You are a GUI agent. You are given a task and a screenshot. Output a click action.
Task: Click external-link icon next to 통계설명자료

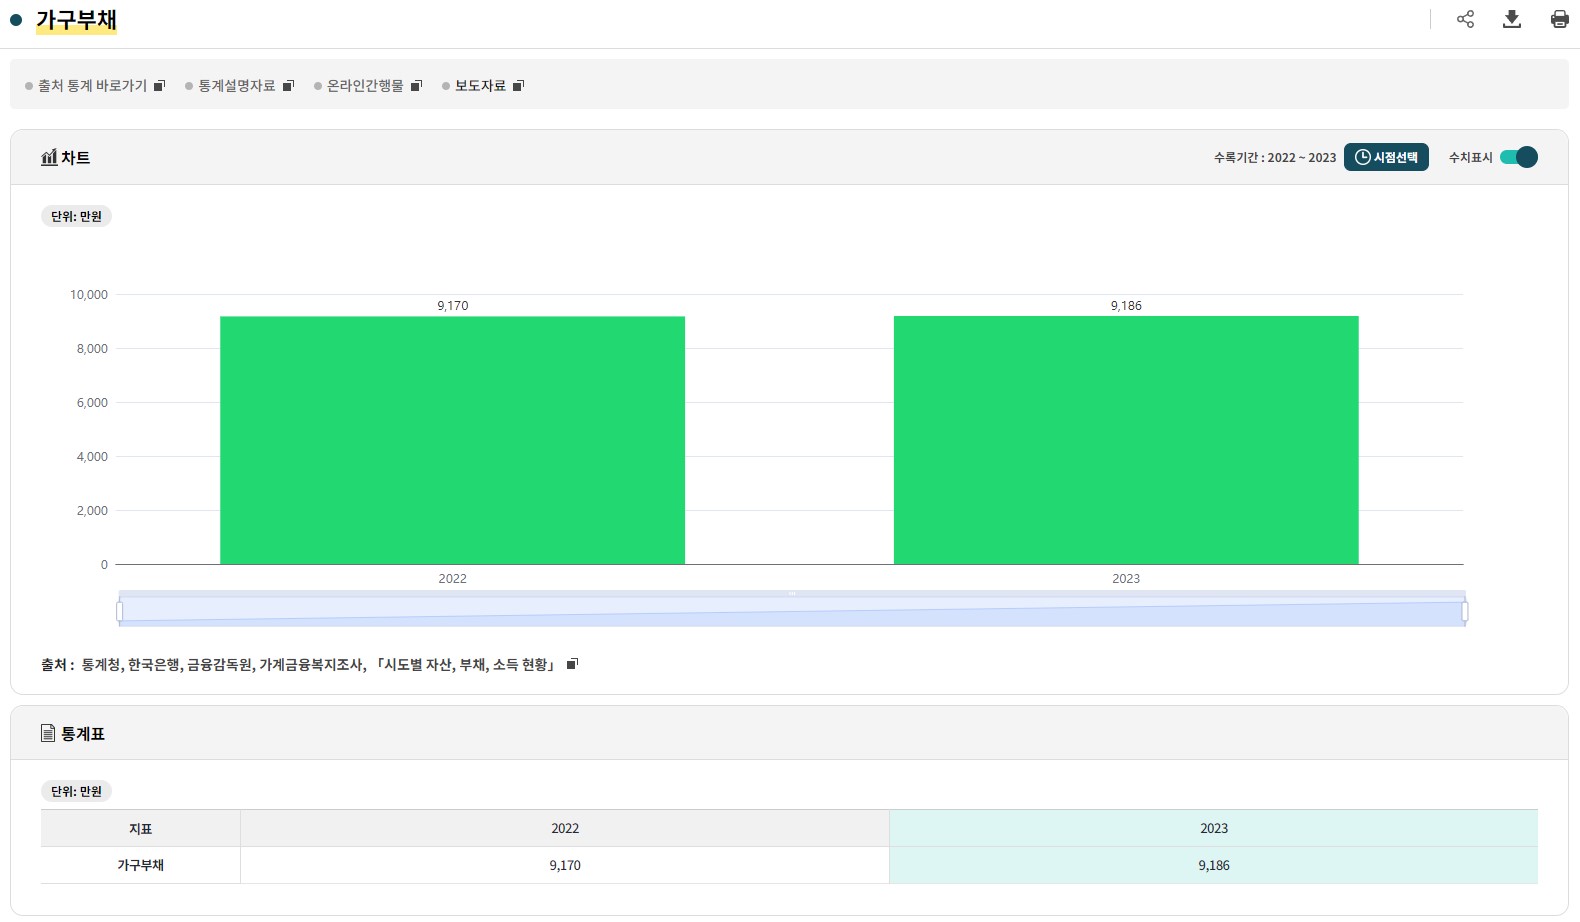coord(288,86)
